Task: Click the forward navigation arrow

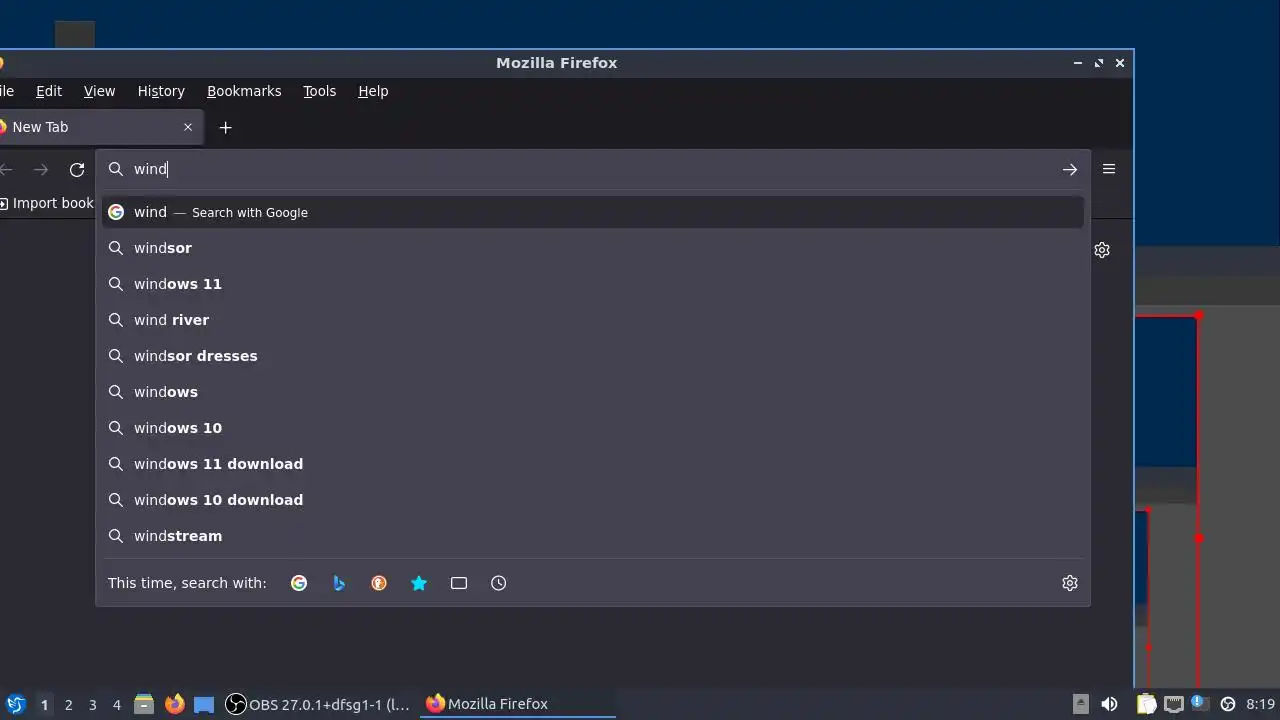Action: [41, 170]
